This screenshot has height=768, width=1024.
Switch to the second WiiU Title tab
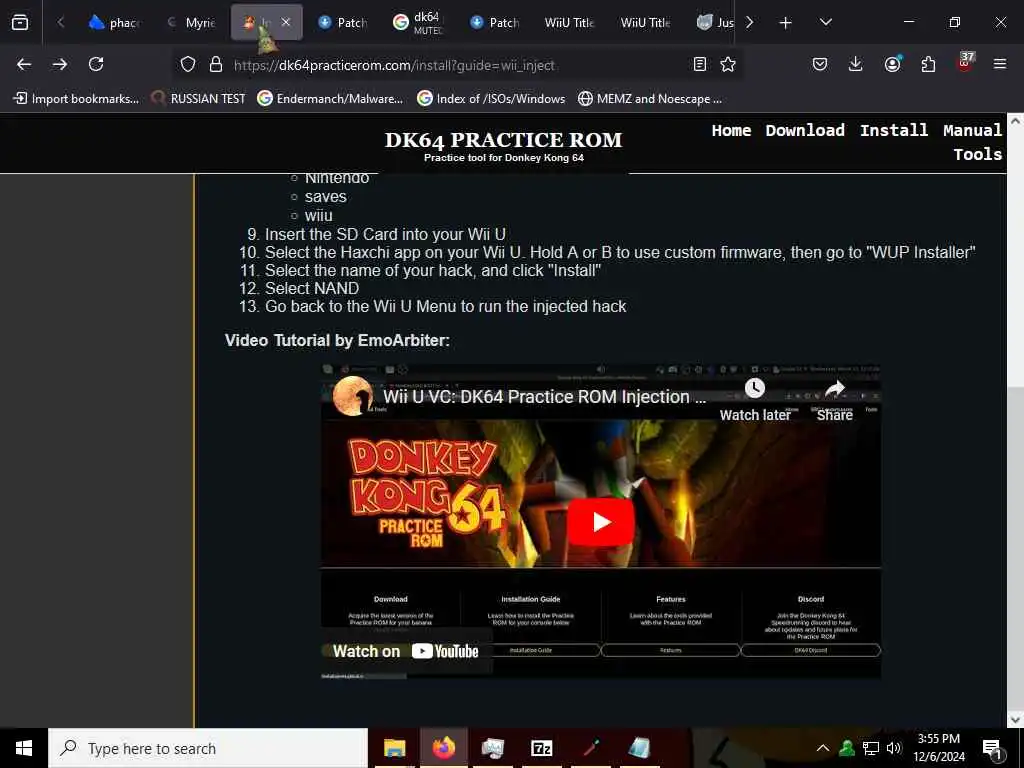(x=646, y=23)
